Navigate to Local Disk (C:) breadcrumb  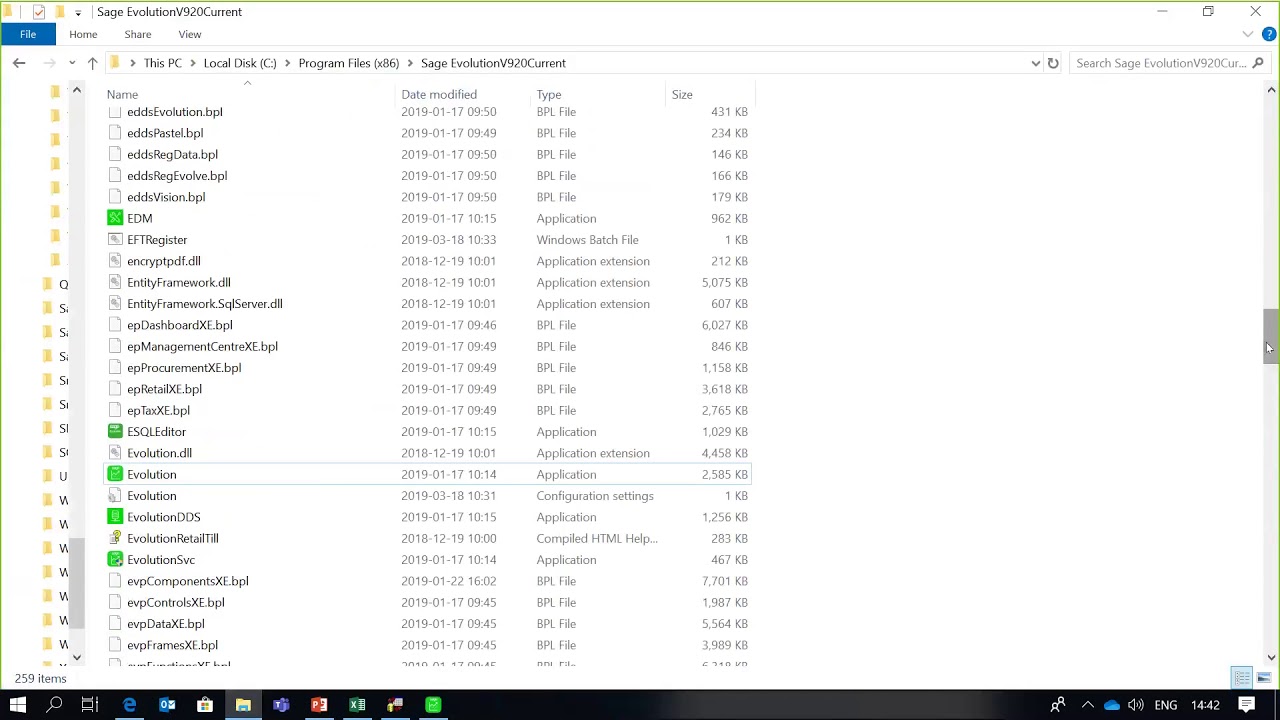pos(240,63)
